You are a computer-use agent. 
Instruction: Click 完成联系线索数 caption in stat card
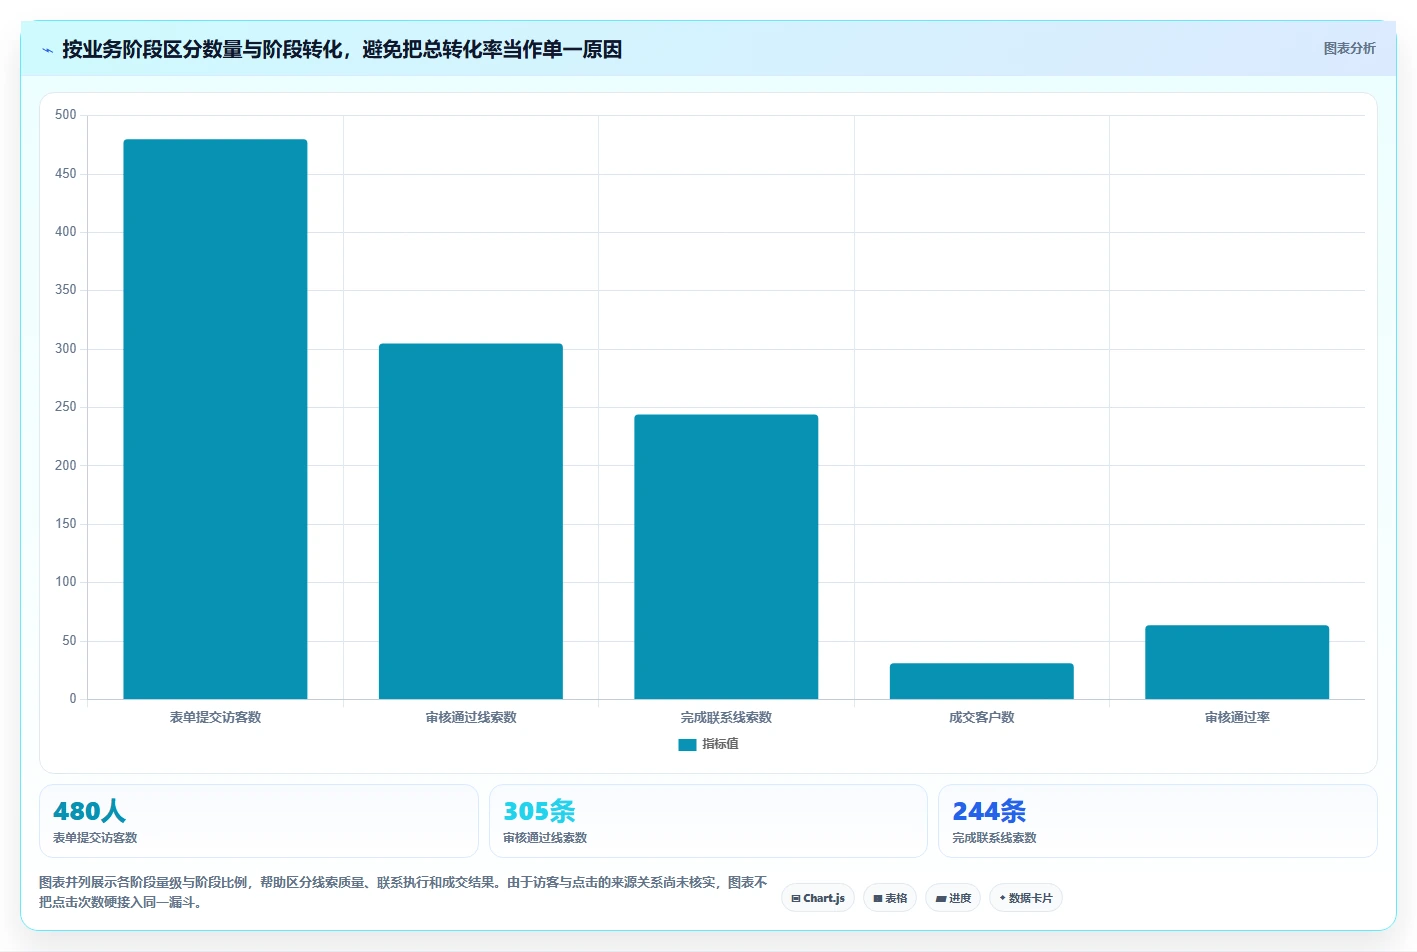(994, 838)
